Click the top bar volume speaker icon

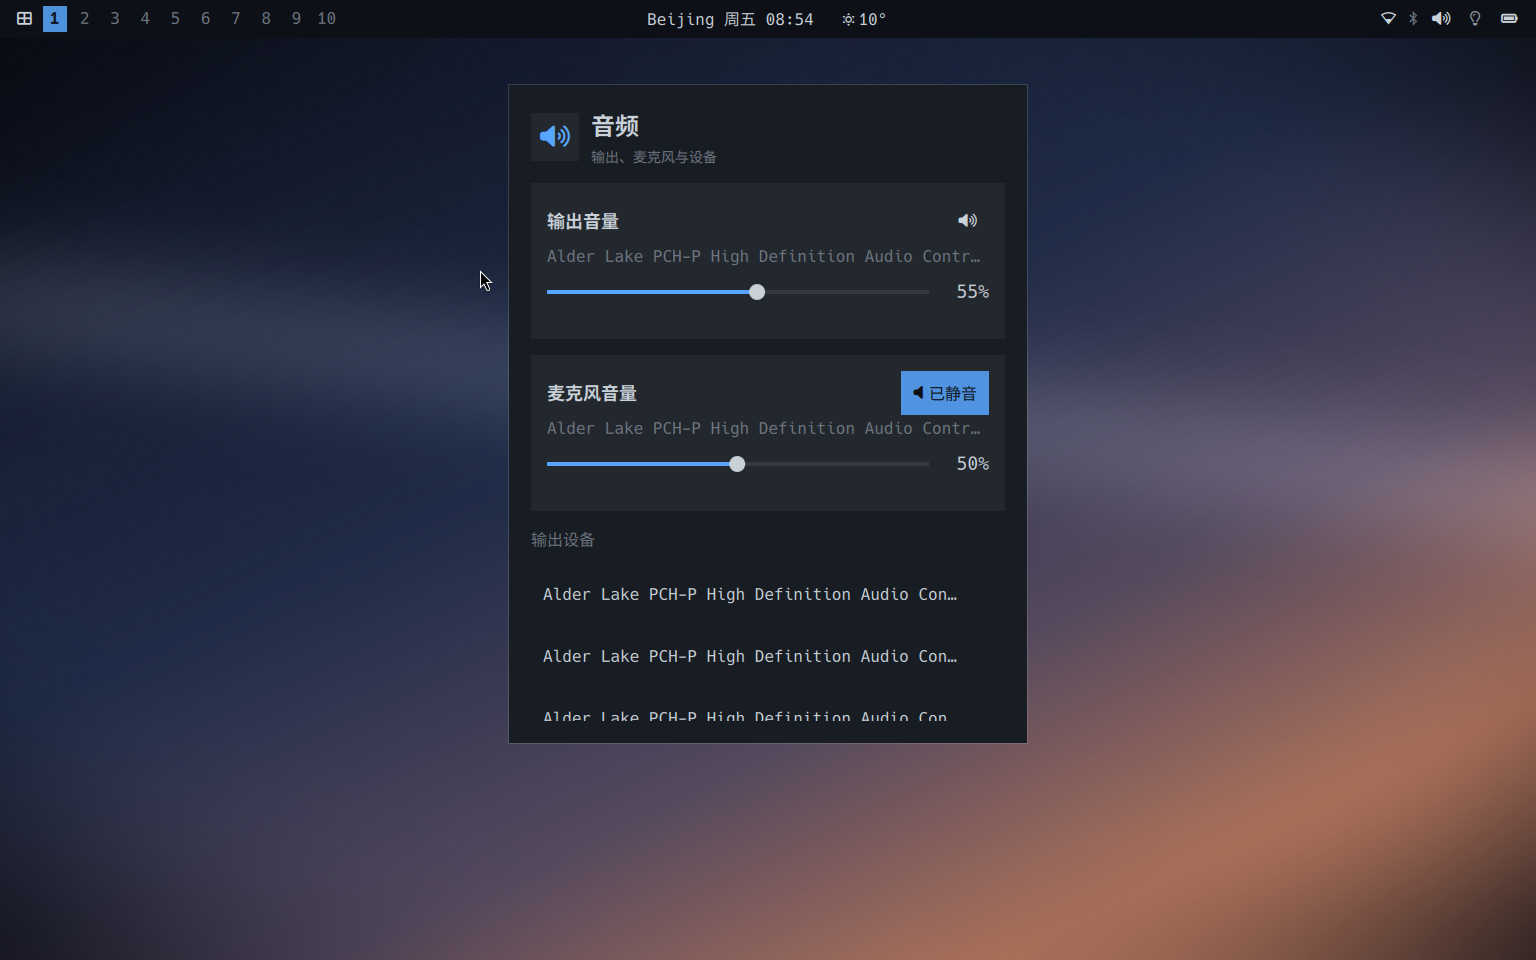1441,18
